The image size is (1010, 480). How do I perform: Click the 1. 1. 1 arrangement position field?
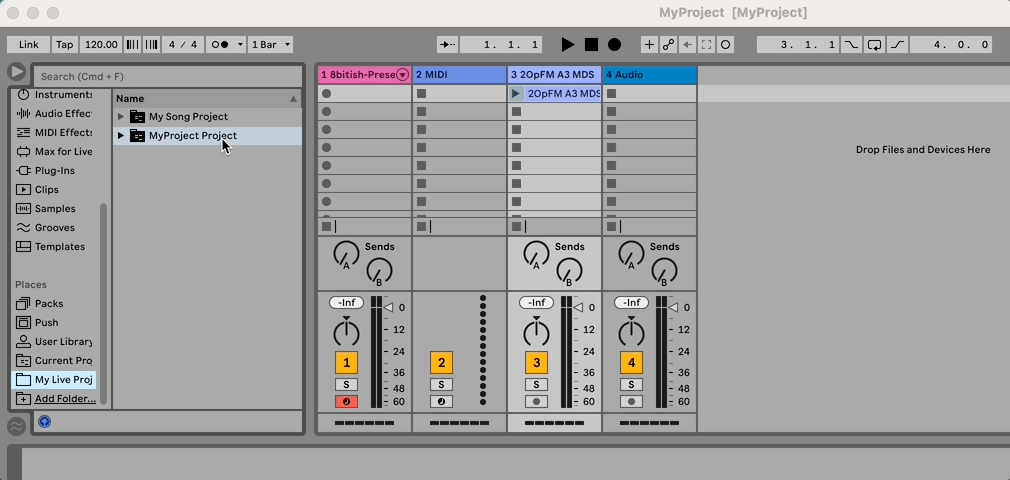pos(501,44)
